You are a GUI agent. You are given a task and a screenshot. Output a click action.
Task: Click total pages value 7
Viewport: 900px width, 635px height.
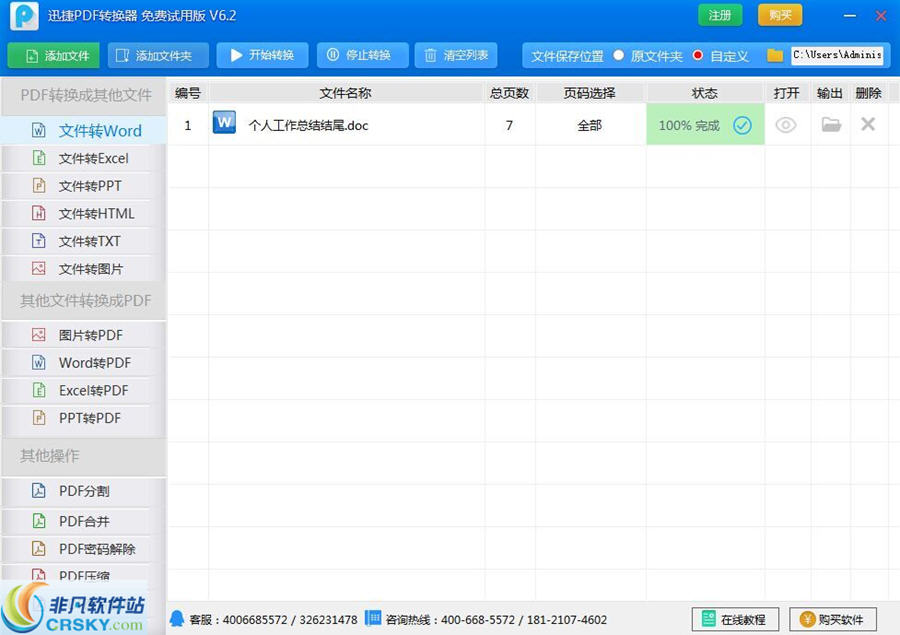pos(509,125)
